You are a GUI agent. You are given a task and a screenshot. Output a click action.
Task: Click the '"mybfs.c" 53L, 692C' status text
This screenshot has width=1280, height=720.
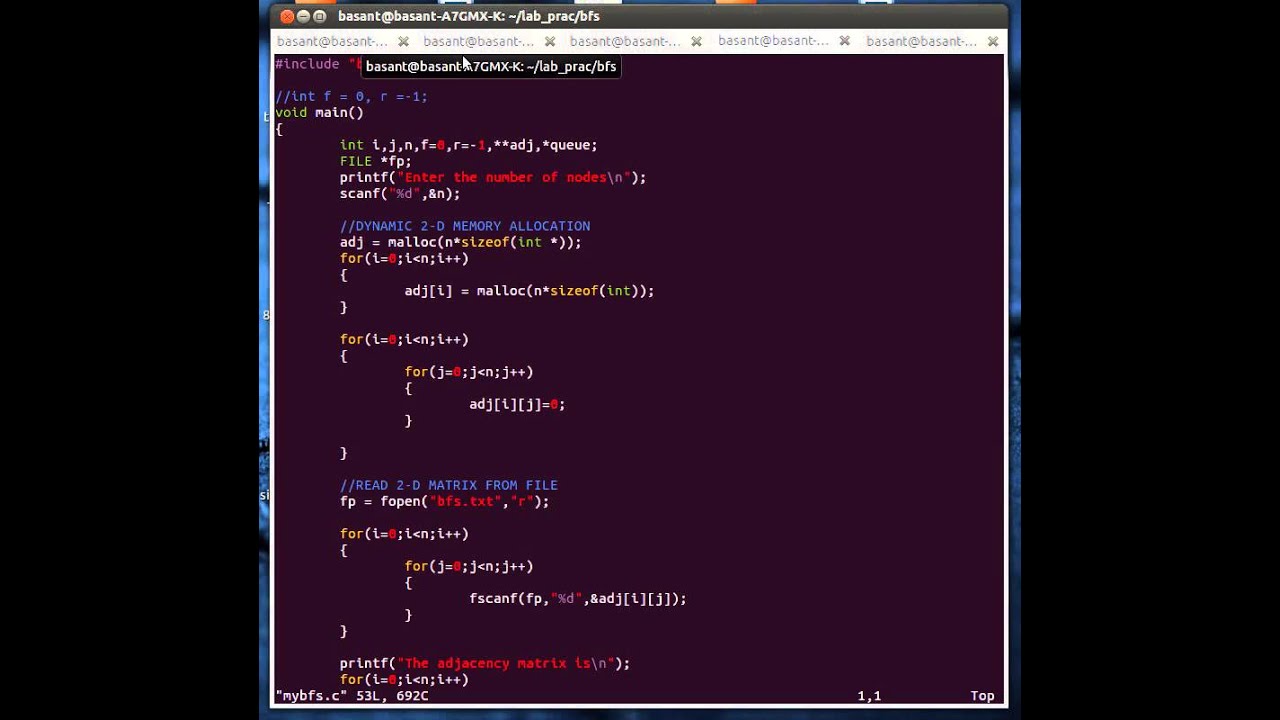click(x=352, y=695)
